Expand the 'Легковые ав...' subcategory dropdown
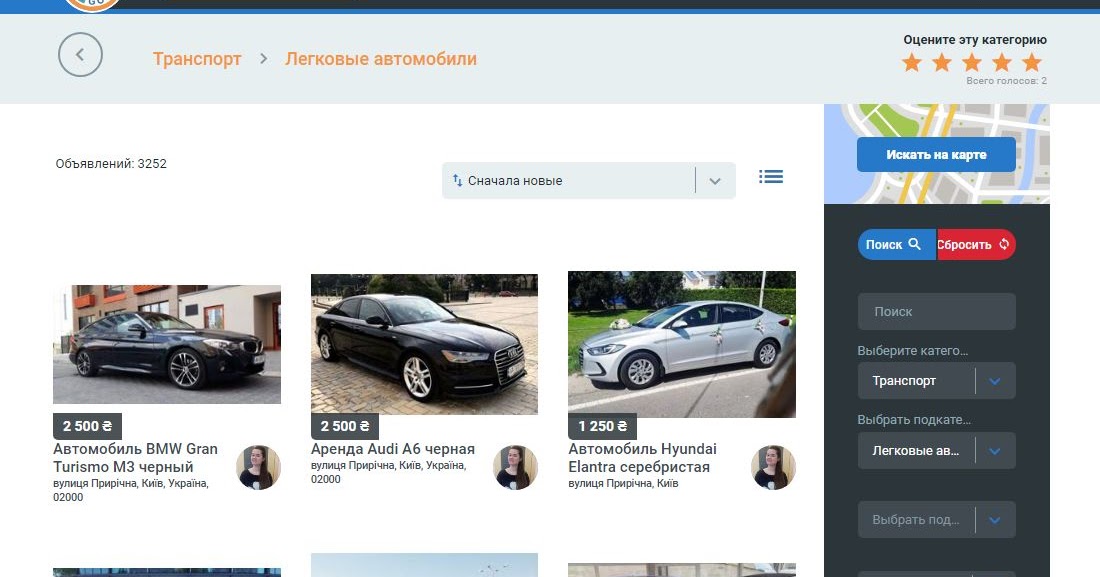1100x577 pixels. click(x=936, y=451)
